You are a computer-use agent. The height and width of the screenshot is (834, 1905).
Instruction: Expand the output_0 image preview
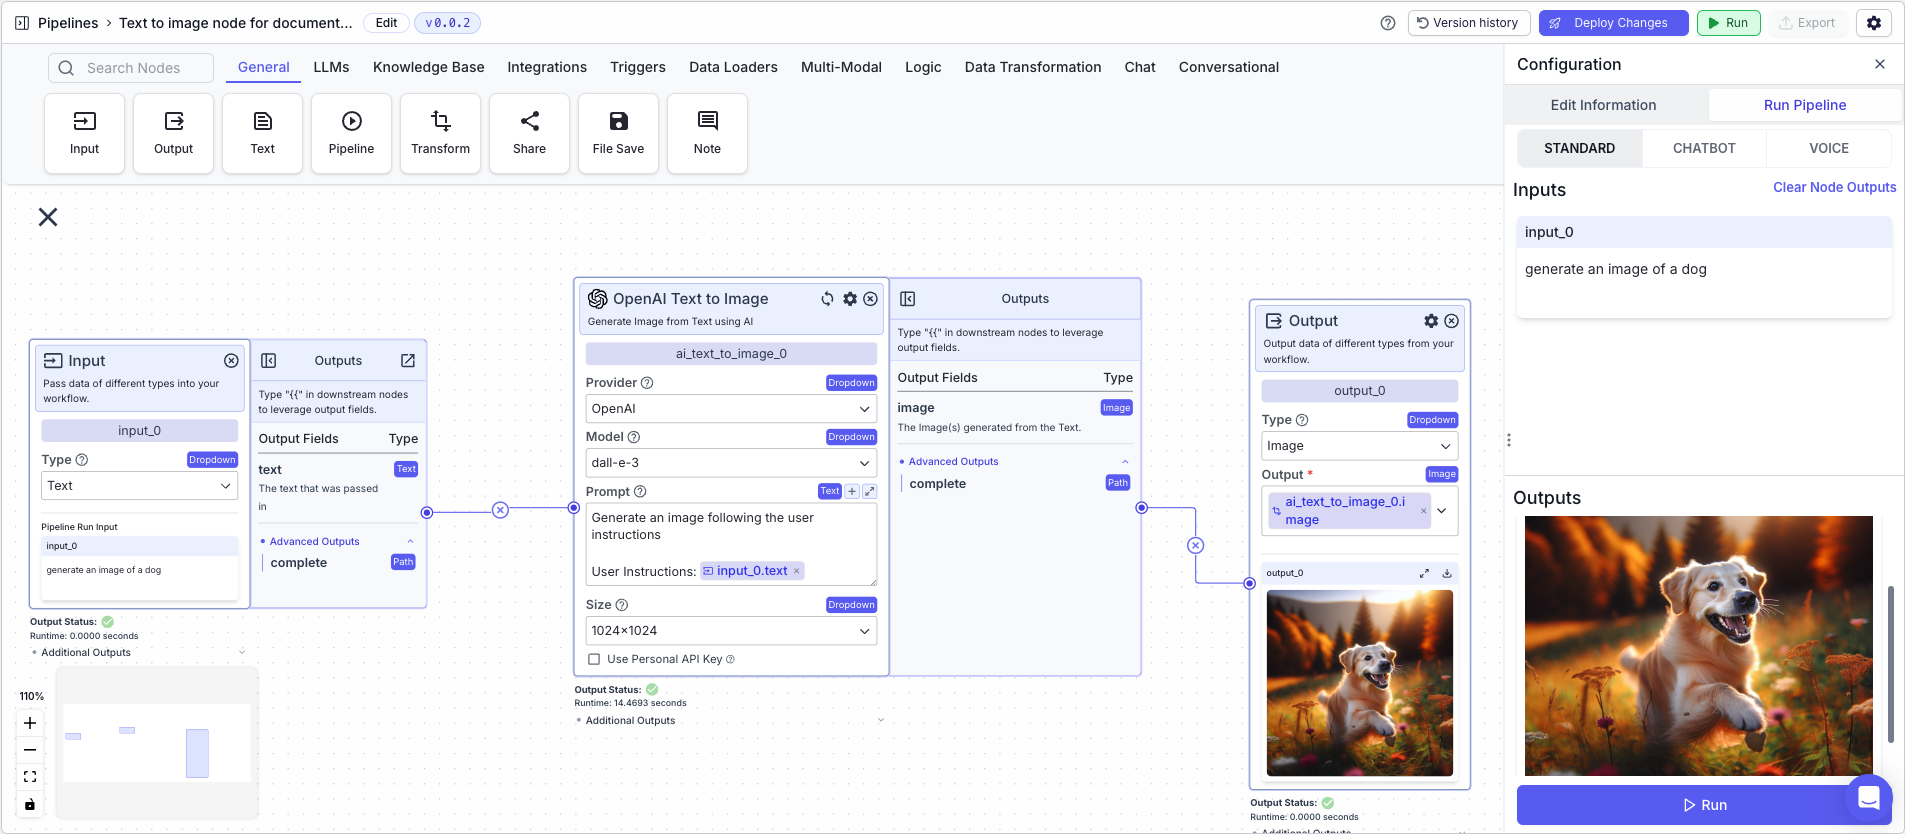point(1424,574)
